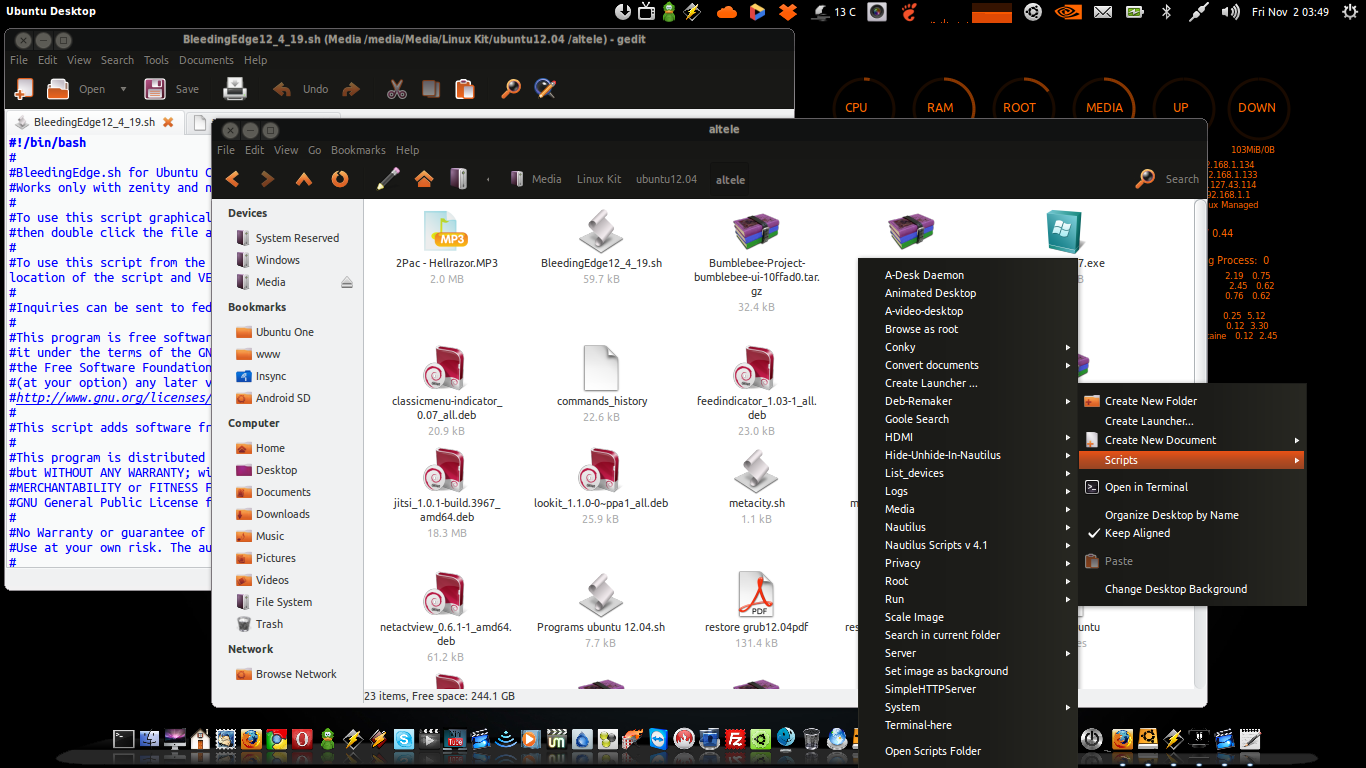Click the Home icon in altele toolbar

[x=424, y=179]
